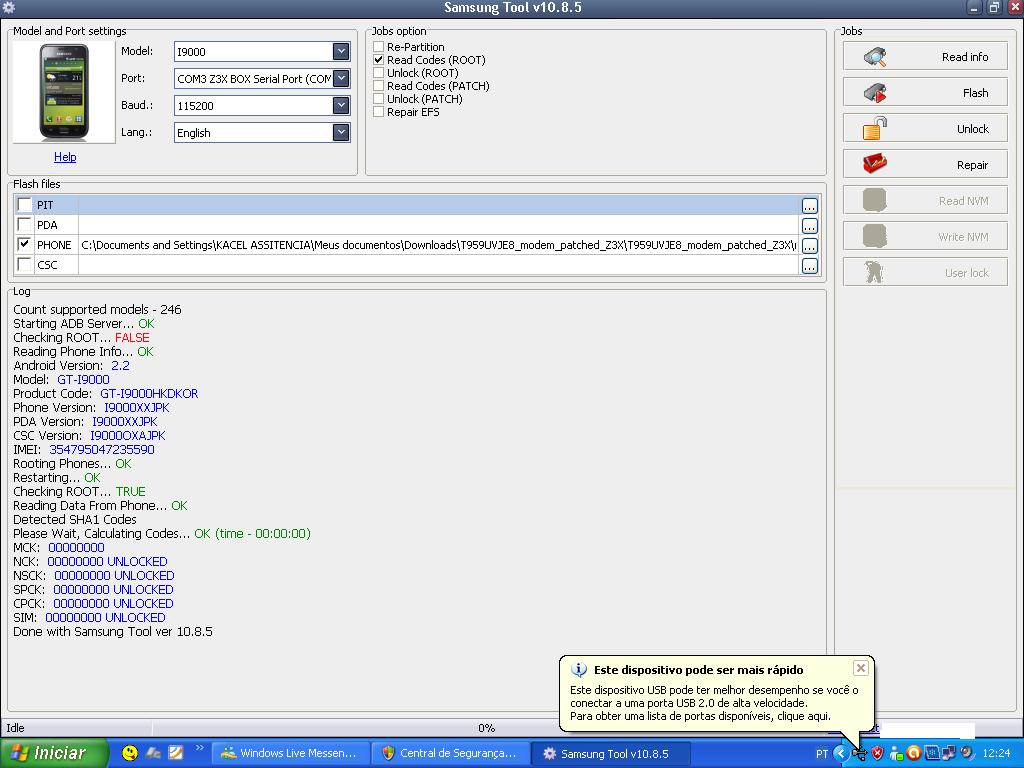Click the orange circle tray icon
The image size is (1024, 768).
914,754
